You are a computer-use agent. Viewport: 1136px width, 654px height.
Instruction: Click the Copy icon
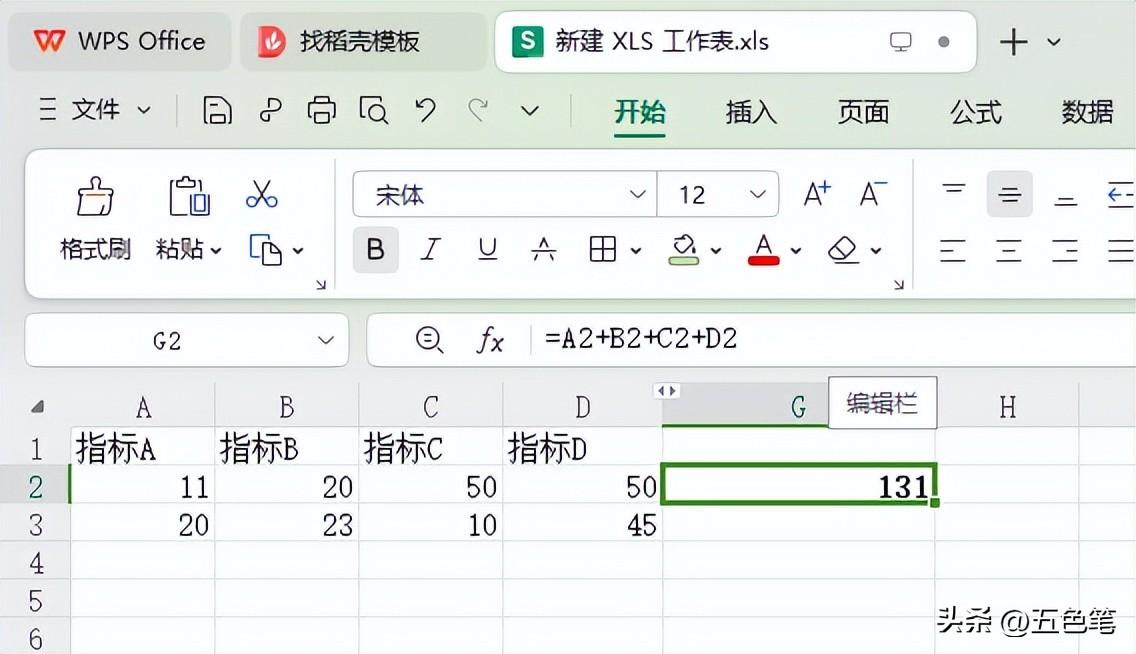[x=265, y=250]
